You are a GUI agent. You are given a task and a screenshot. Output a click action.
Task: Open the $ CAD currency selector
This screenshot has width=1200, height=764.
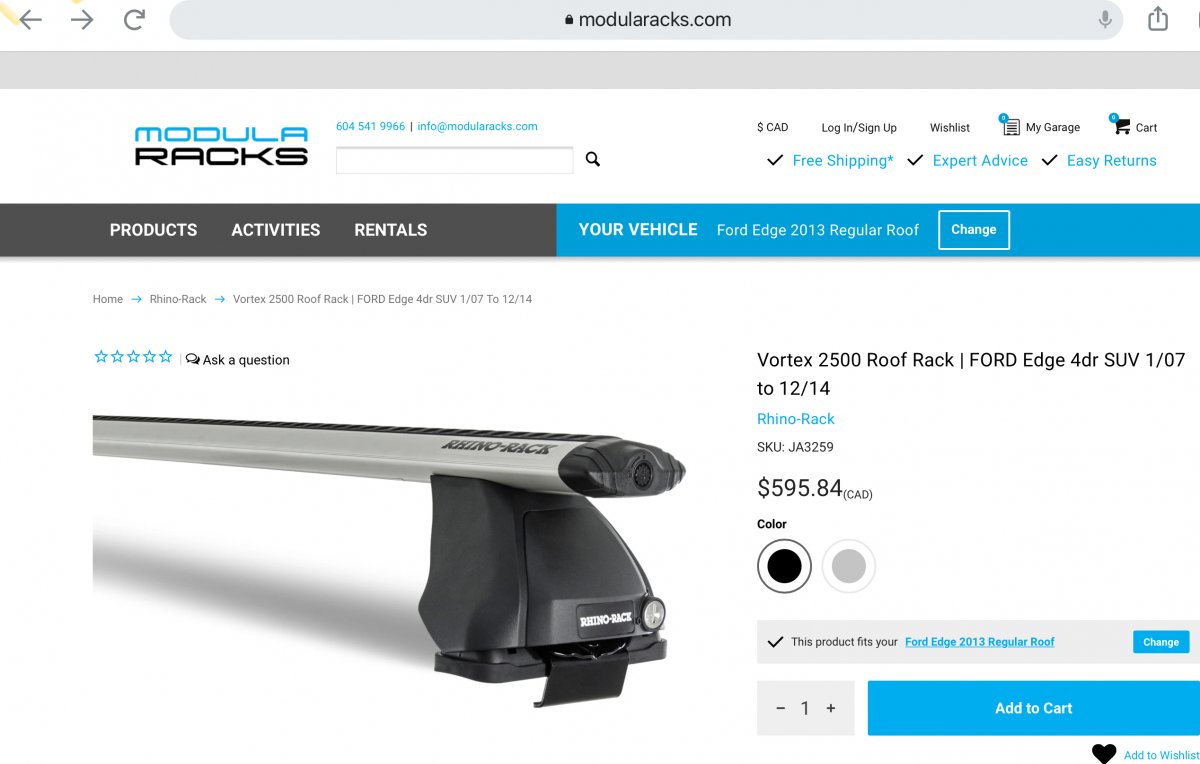coord(772,127)
